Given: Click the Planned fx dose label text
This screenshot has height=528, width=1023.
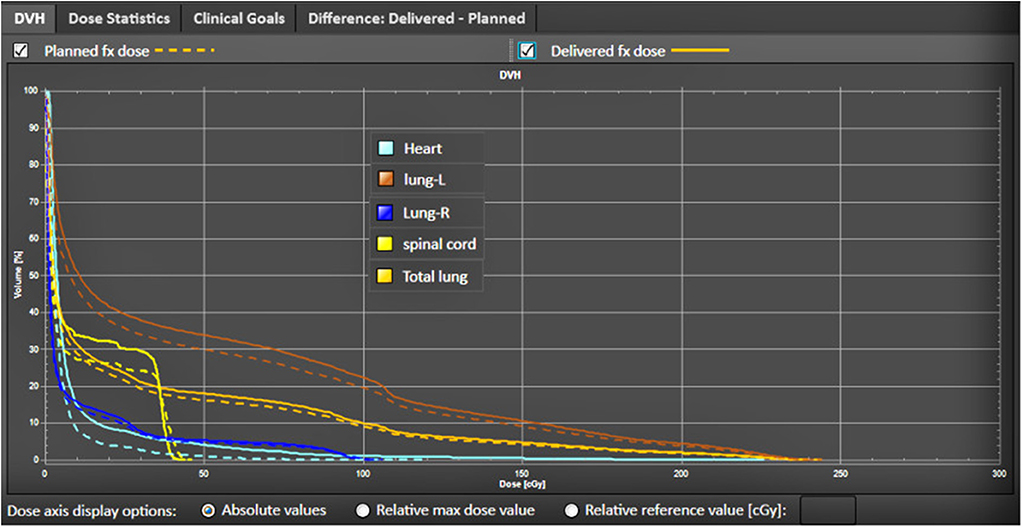Looking at the screenshot, I should click(97, 50).
